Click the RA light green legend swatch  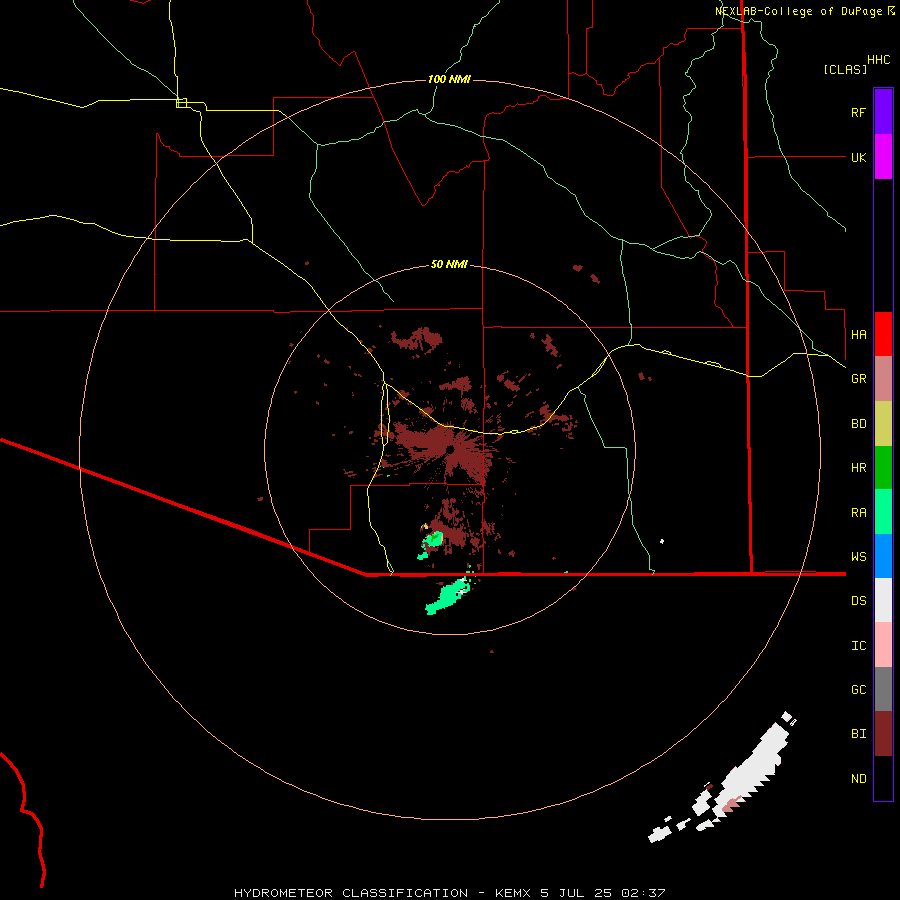click(x=883, y=512)
